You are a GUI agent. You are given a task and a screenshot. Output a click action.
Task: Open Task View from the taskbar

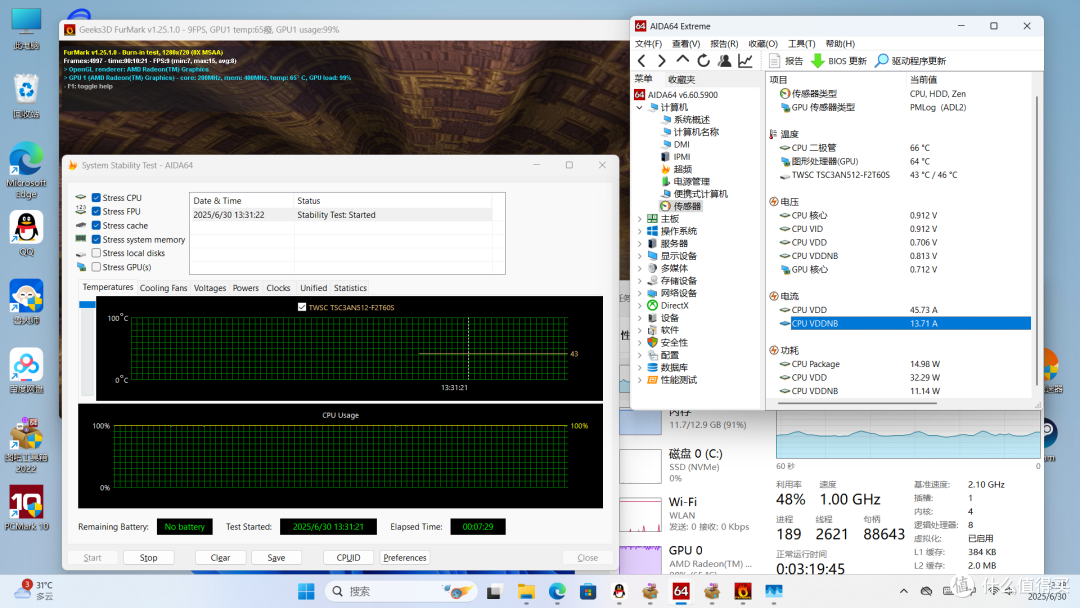pyautogui.click(x=494, y=591)
